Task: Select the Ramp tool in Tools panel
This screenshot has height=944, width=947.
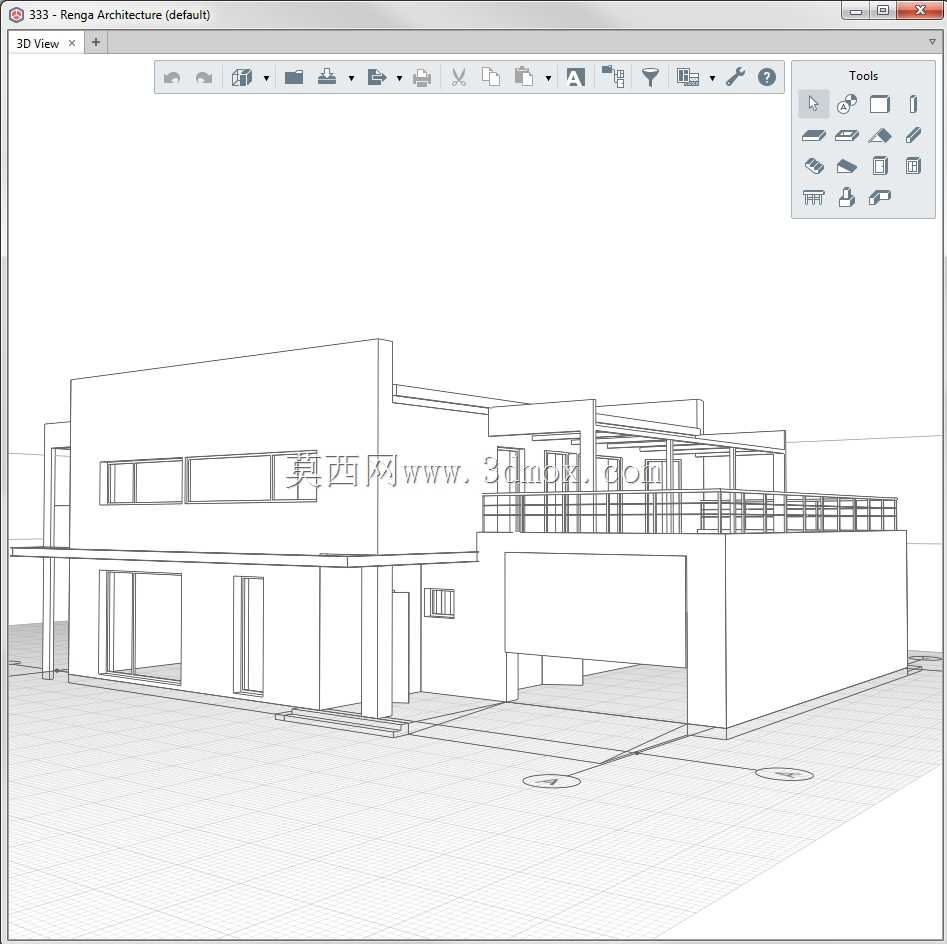Action: tap(847, 166)
